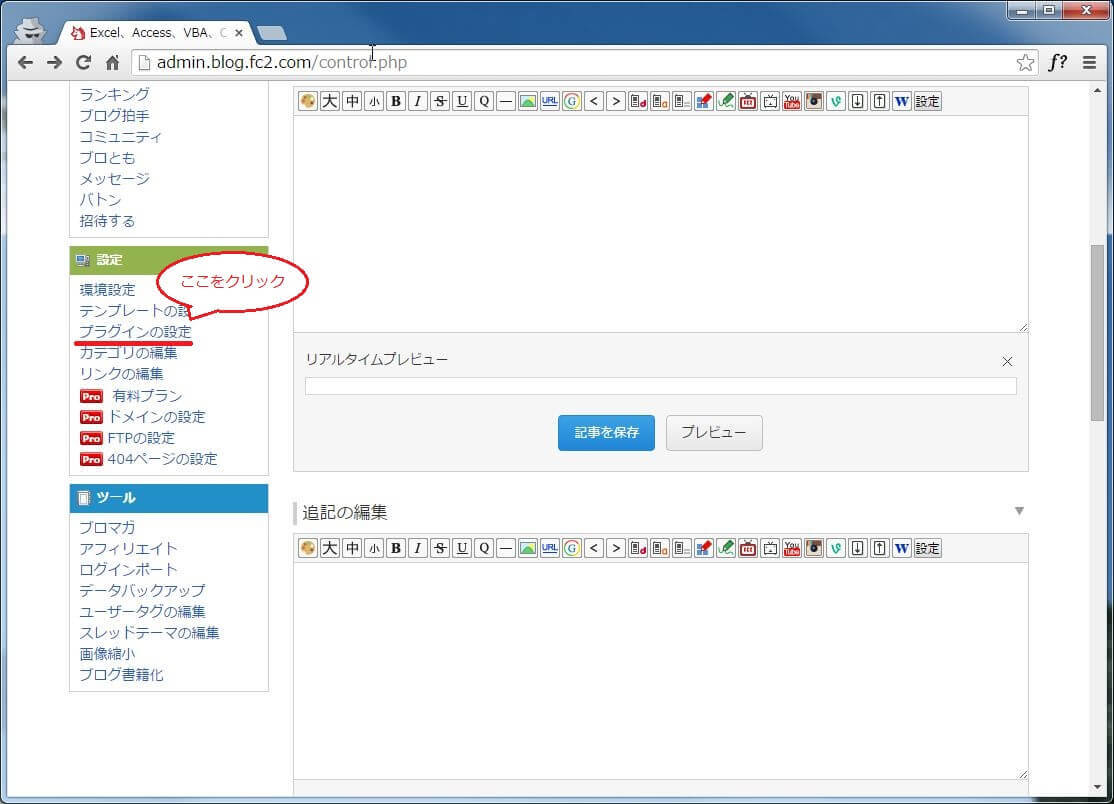Open the color palette in the upper editor toolbar
The width and height of the screenshot is (1114, 804).
click(x=307, y=101)
